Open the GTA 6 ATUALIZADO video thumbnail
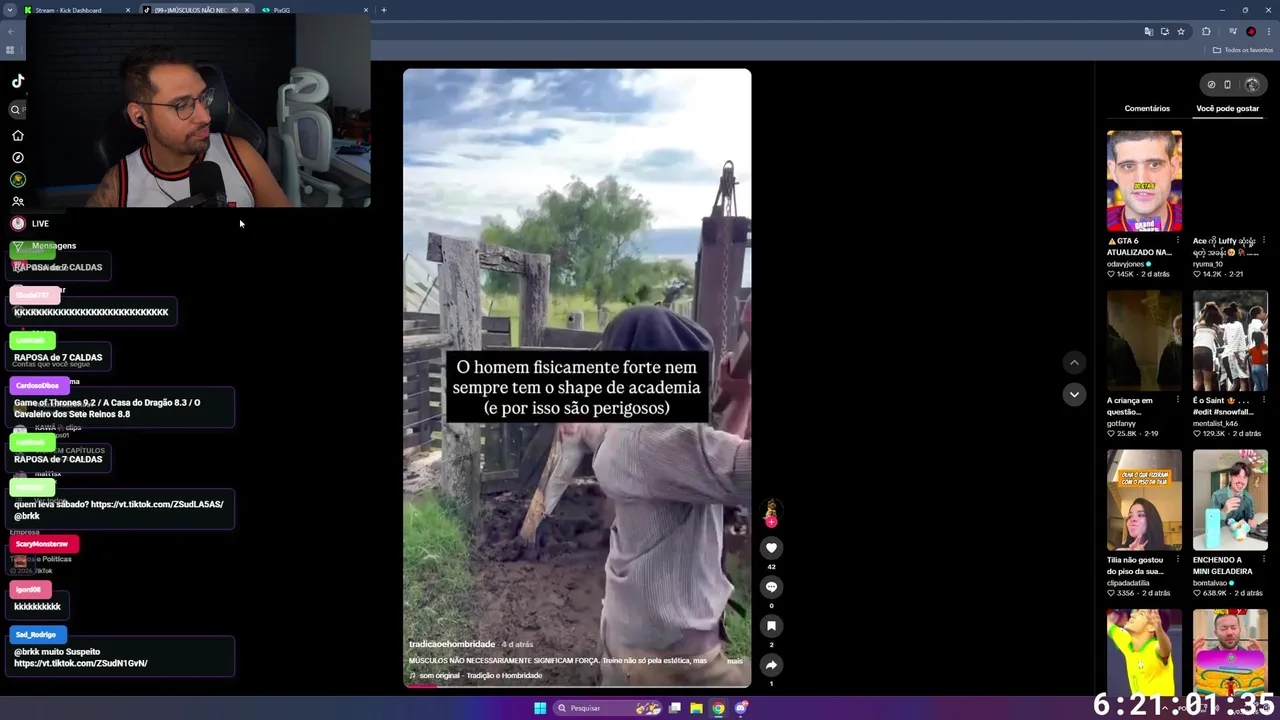The image size is (1280, 720). coord(1144,181)
